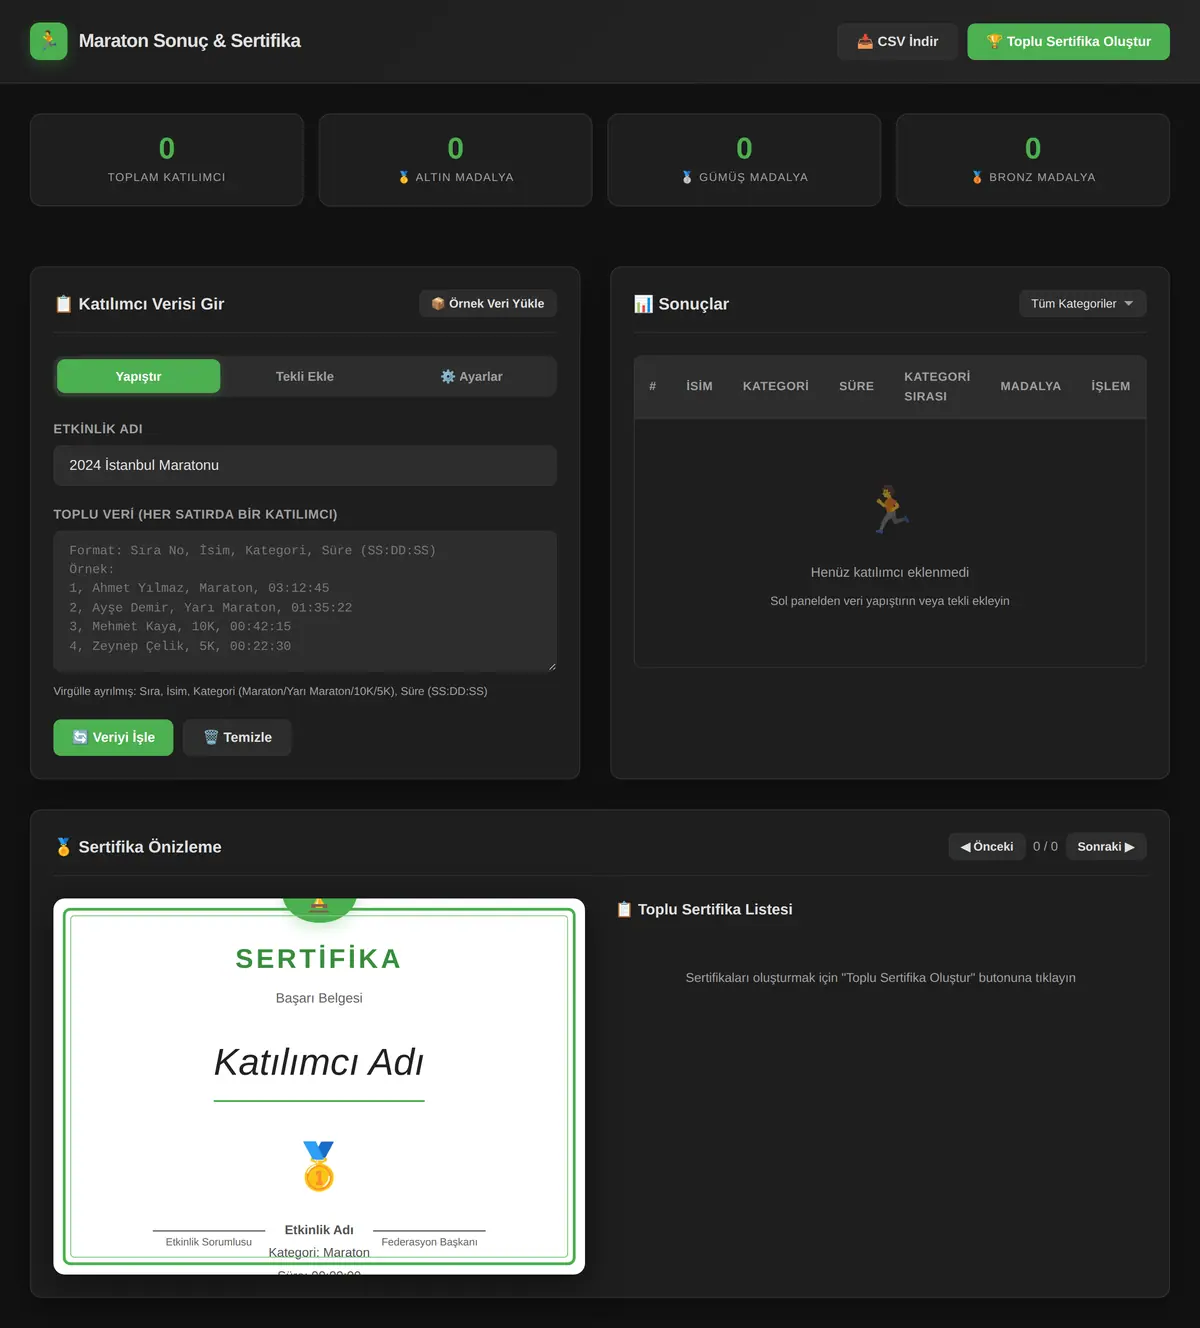Click the "0 / 0" certificate counter
The width and height of the screenshot is (1200, 1328).
click(x=1045, y=847)
